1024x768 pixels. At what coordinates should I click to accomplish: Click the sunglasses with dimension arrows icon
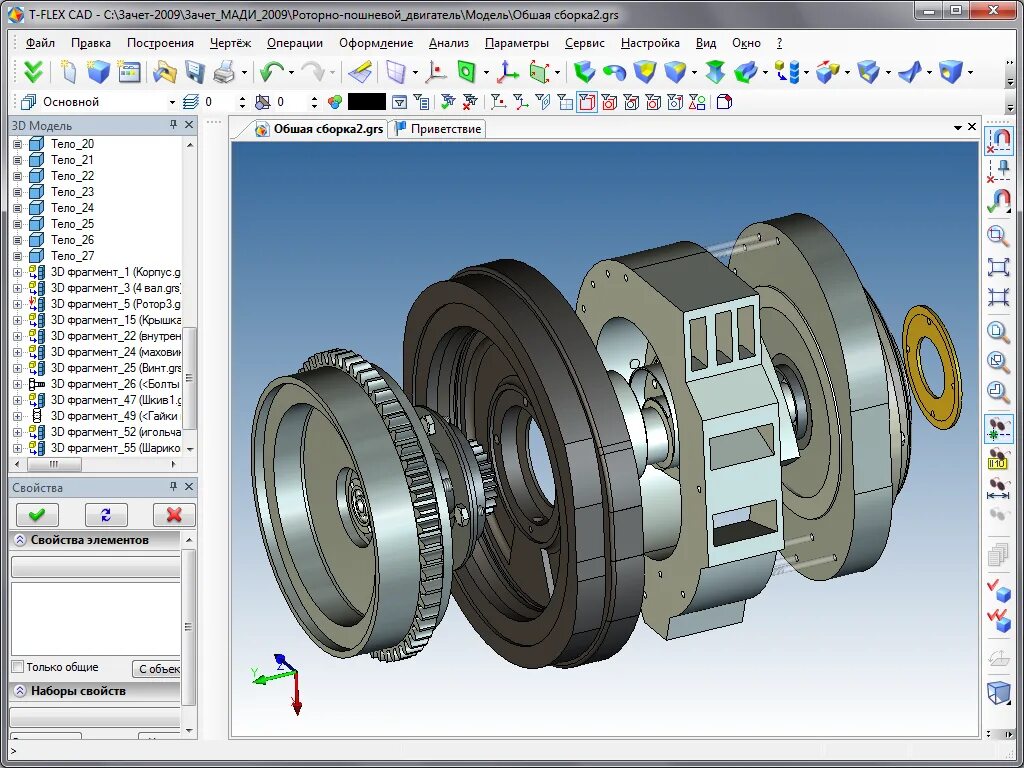coord(999,488)
